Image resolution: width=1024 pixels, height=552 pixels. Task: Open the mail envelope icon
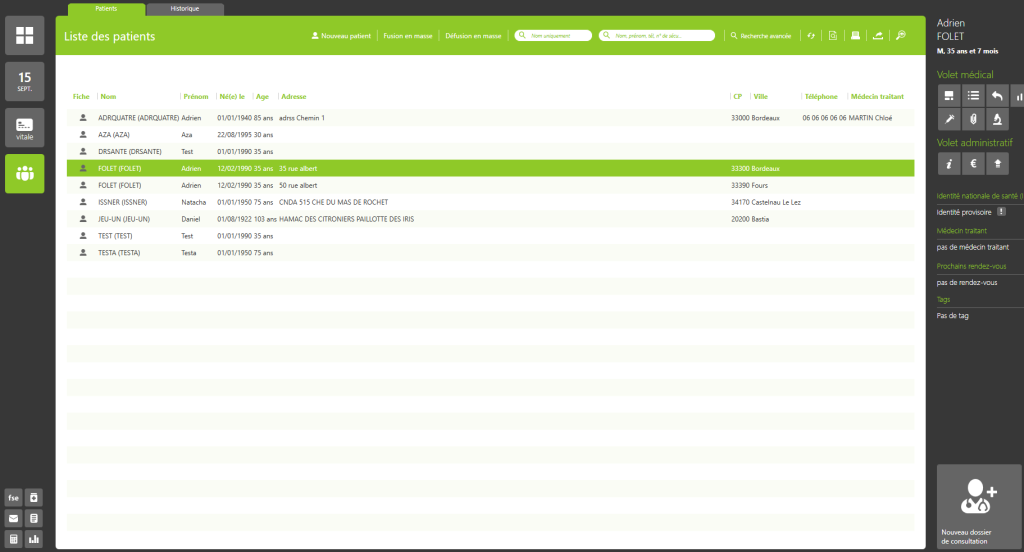[x=14, y=518]
